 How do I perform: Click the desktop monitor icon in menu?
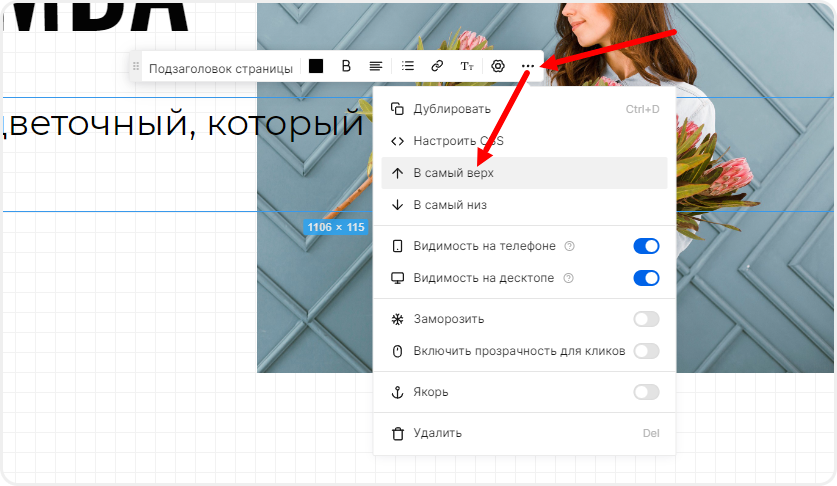[397, 278]
